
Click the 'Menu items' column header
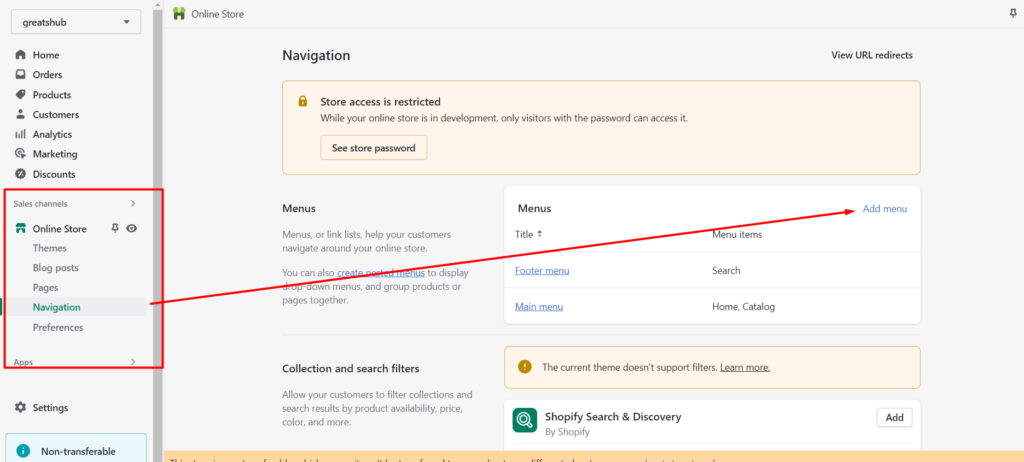coord(737,234)
